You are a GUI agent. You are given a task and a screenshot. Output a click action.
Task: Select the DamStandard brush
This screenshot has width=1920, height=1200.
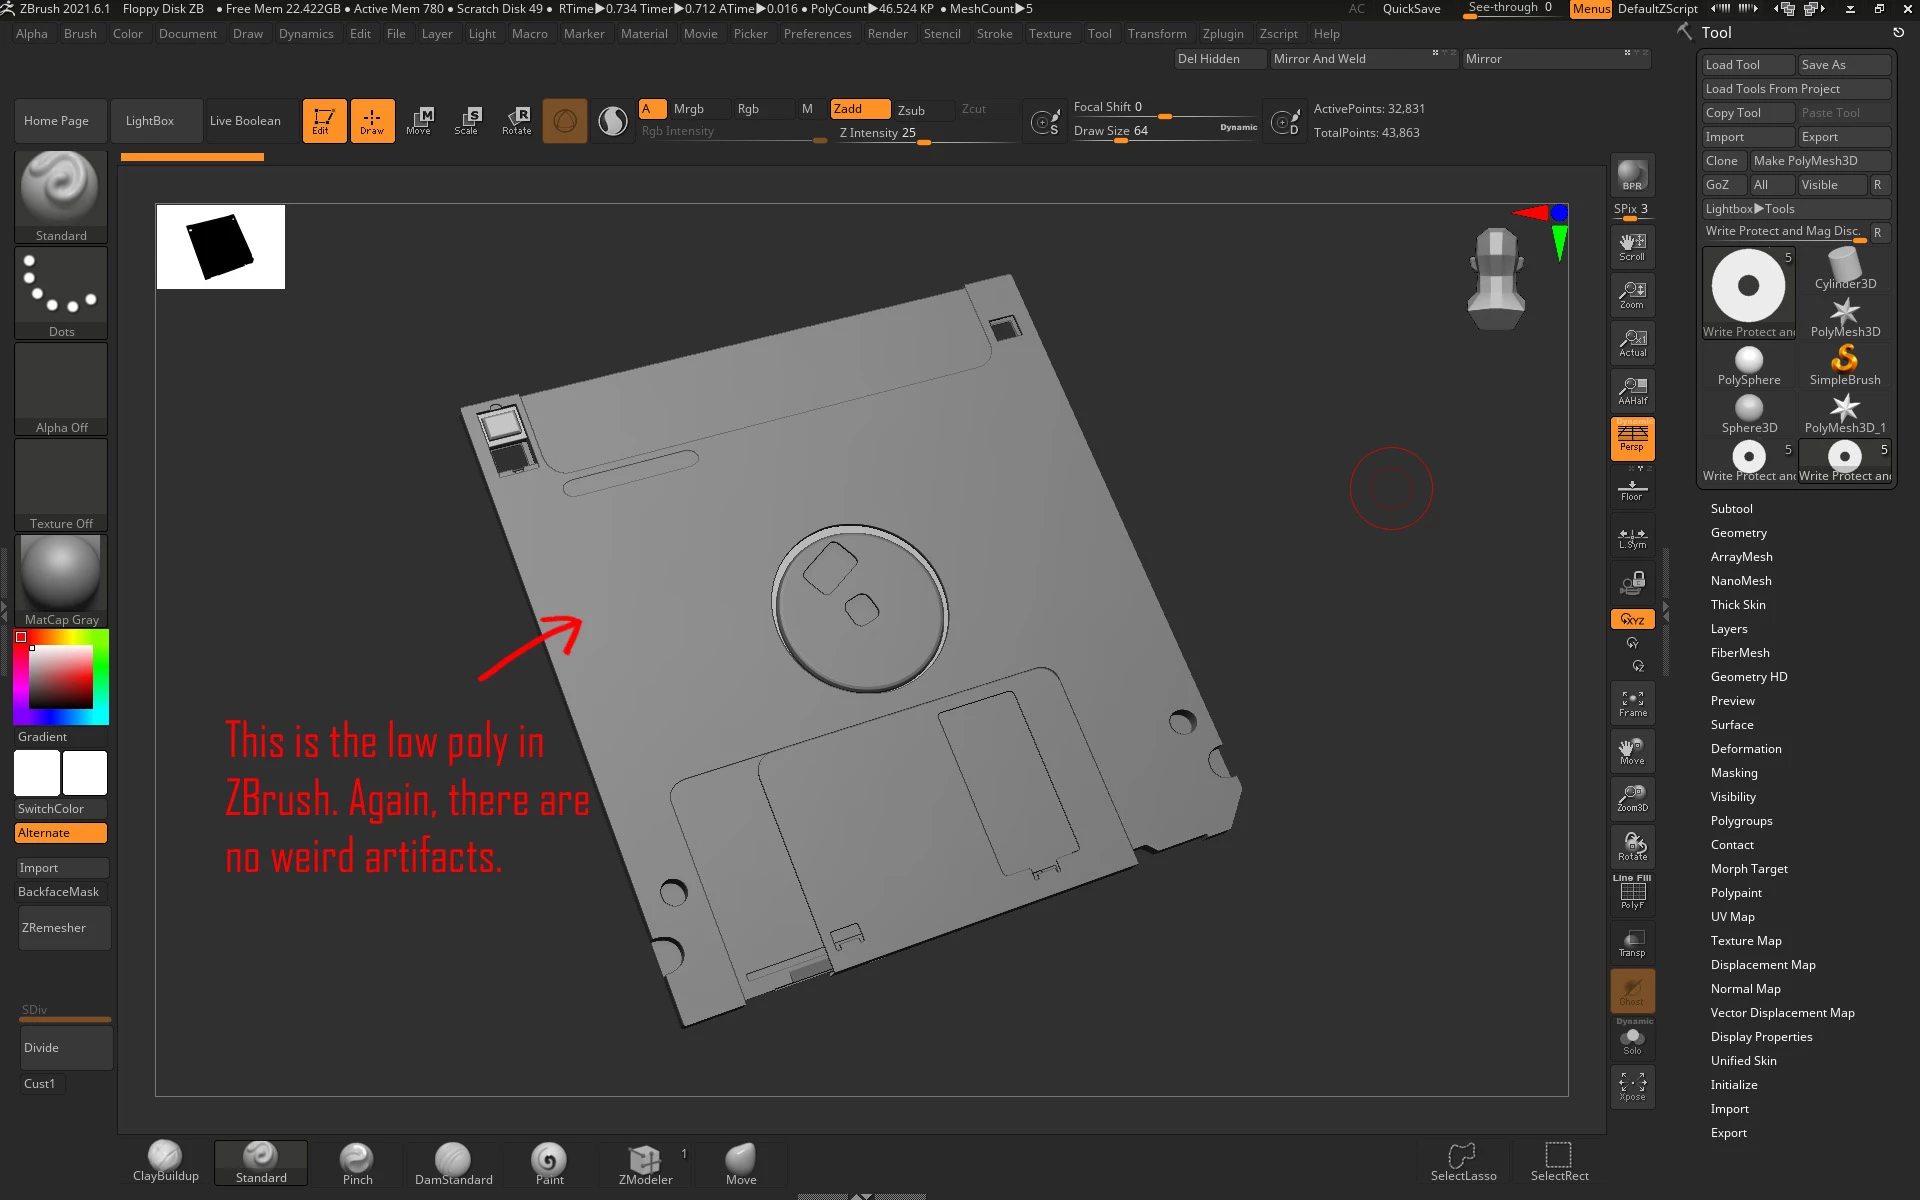(453, 1163)
